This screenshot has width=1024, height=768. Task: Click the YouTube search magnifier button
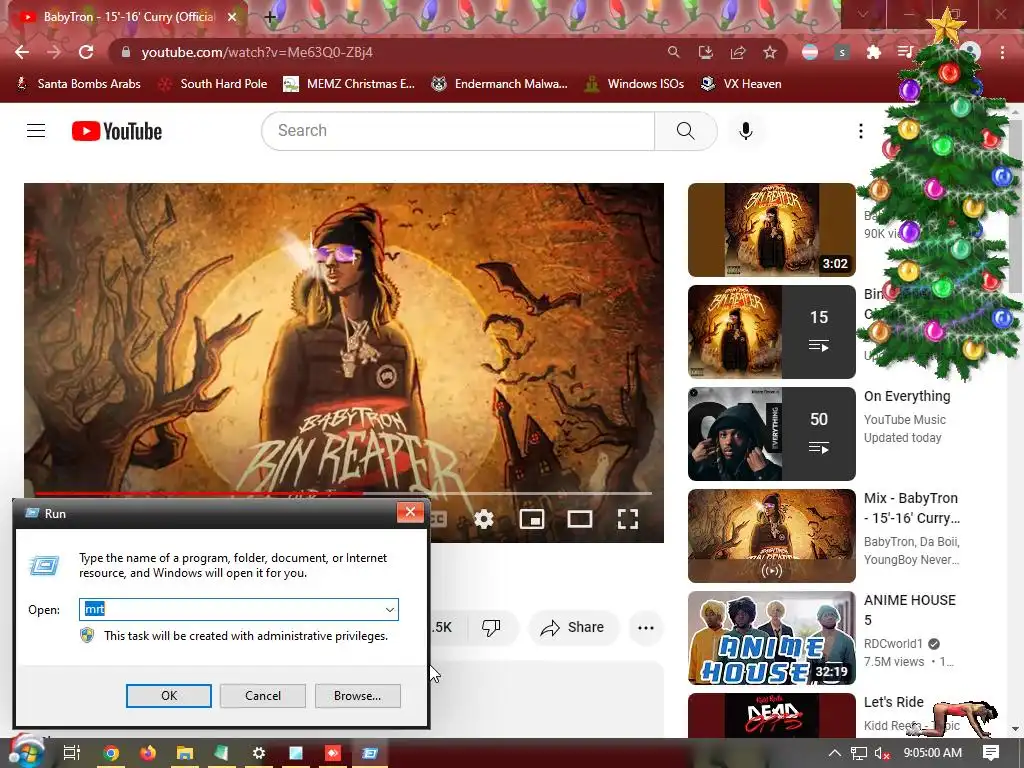point(686,131)
